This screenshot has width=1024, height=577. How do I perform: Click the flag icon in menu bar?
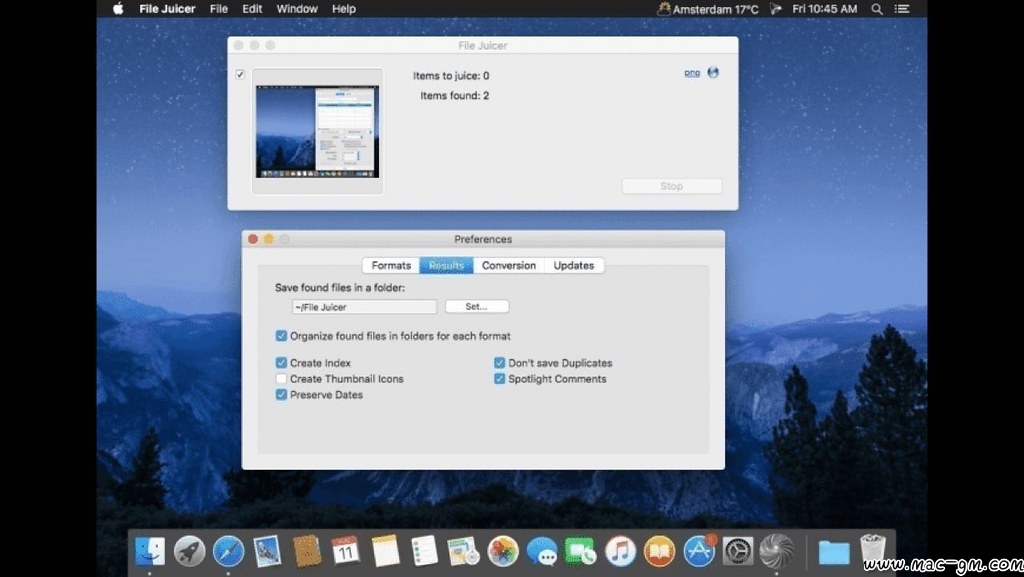tap(776, 9)
